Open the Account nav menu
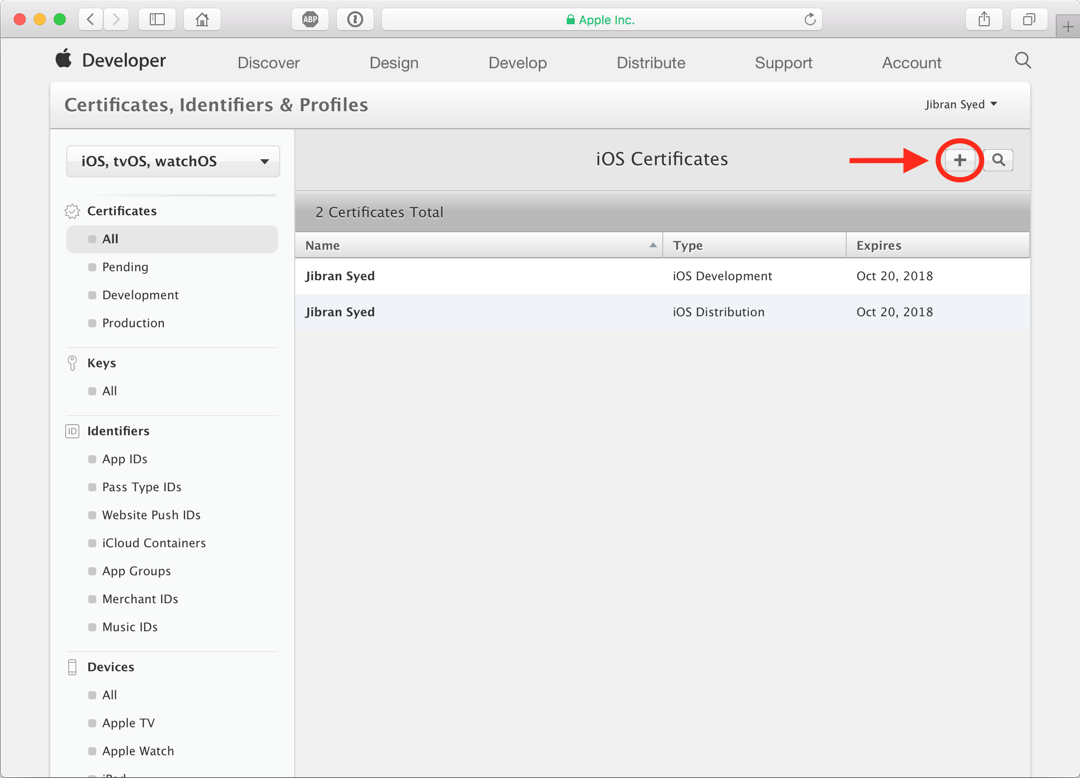 pos(912,63)
